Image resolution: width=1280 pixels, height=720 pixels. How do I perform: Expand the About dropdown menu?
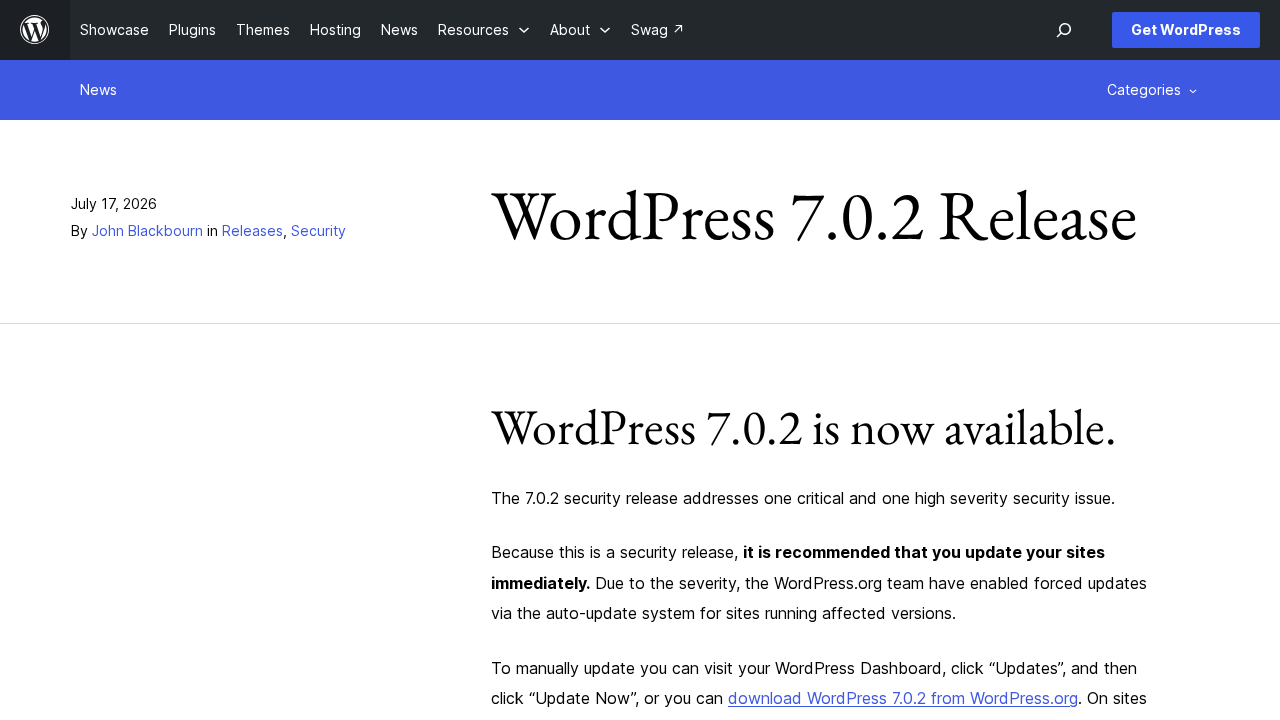(580, 30)
